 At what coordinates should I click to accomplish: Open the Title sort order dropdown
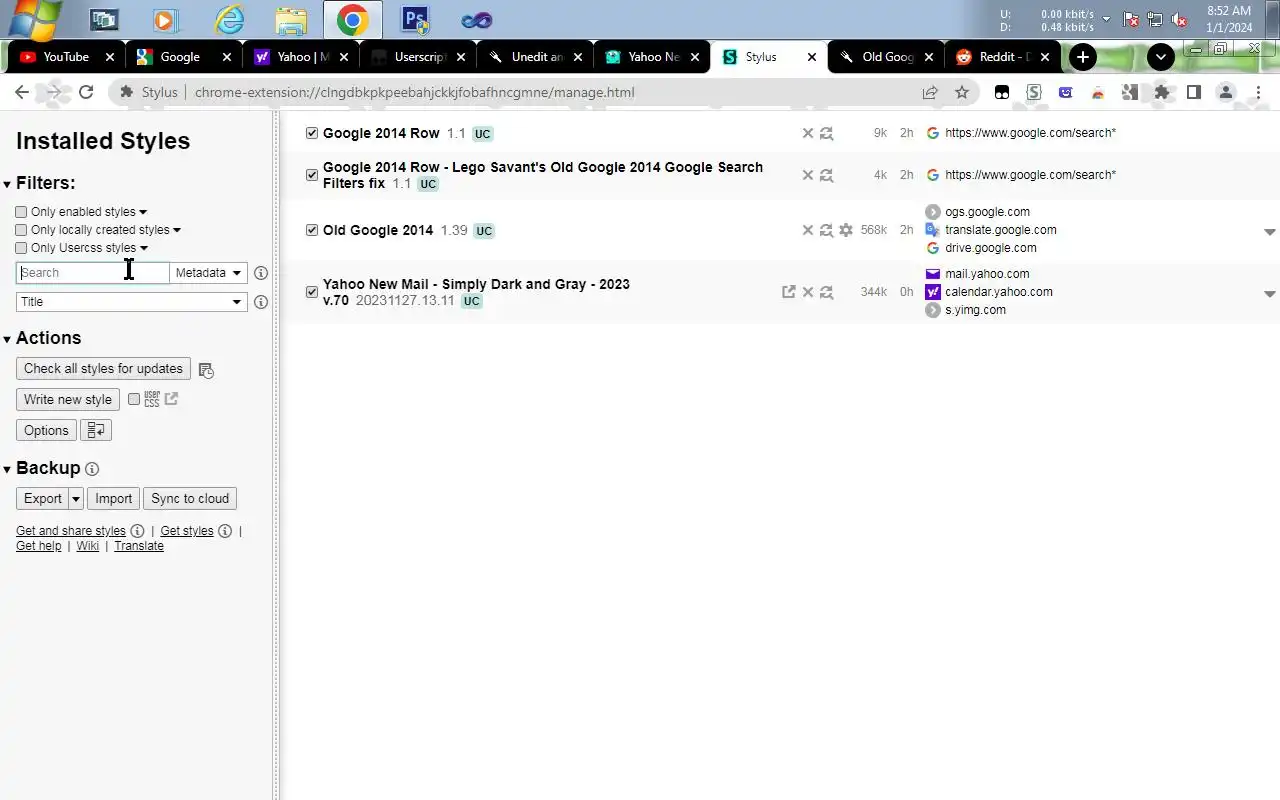point(131,302)
